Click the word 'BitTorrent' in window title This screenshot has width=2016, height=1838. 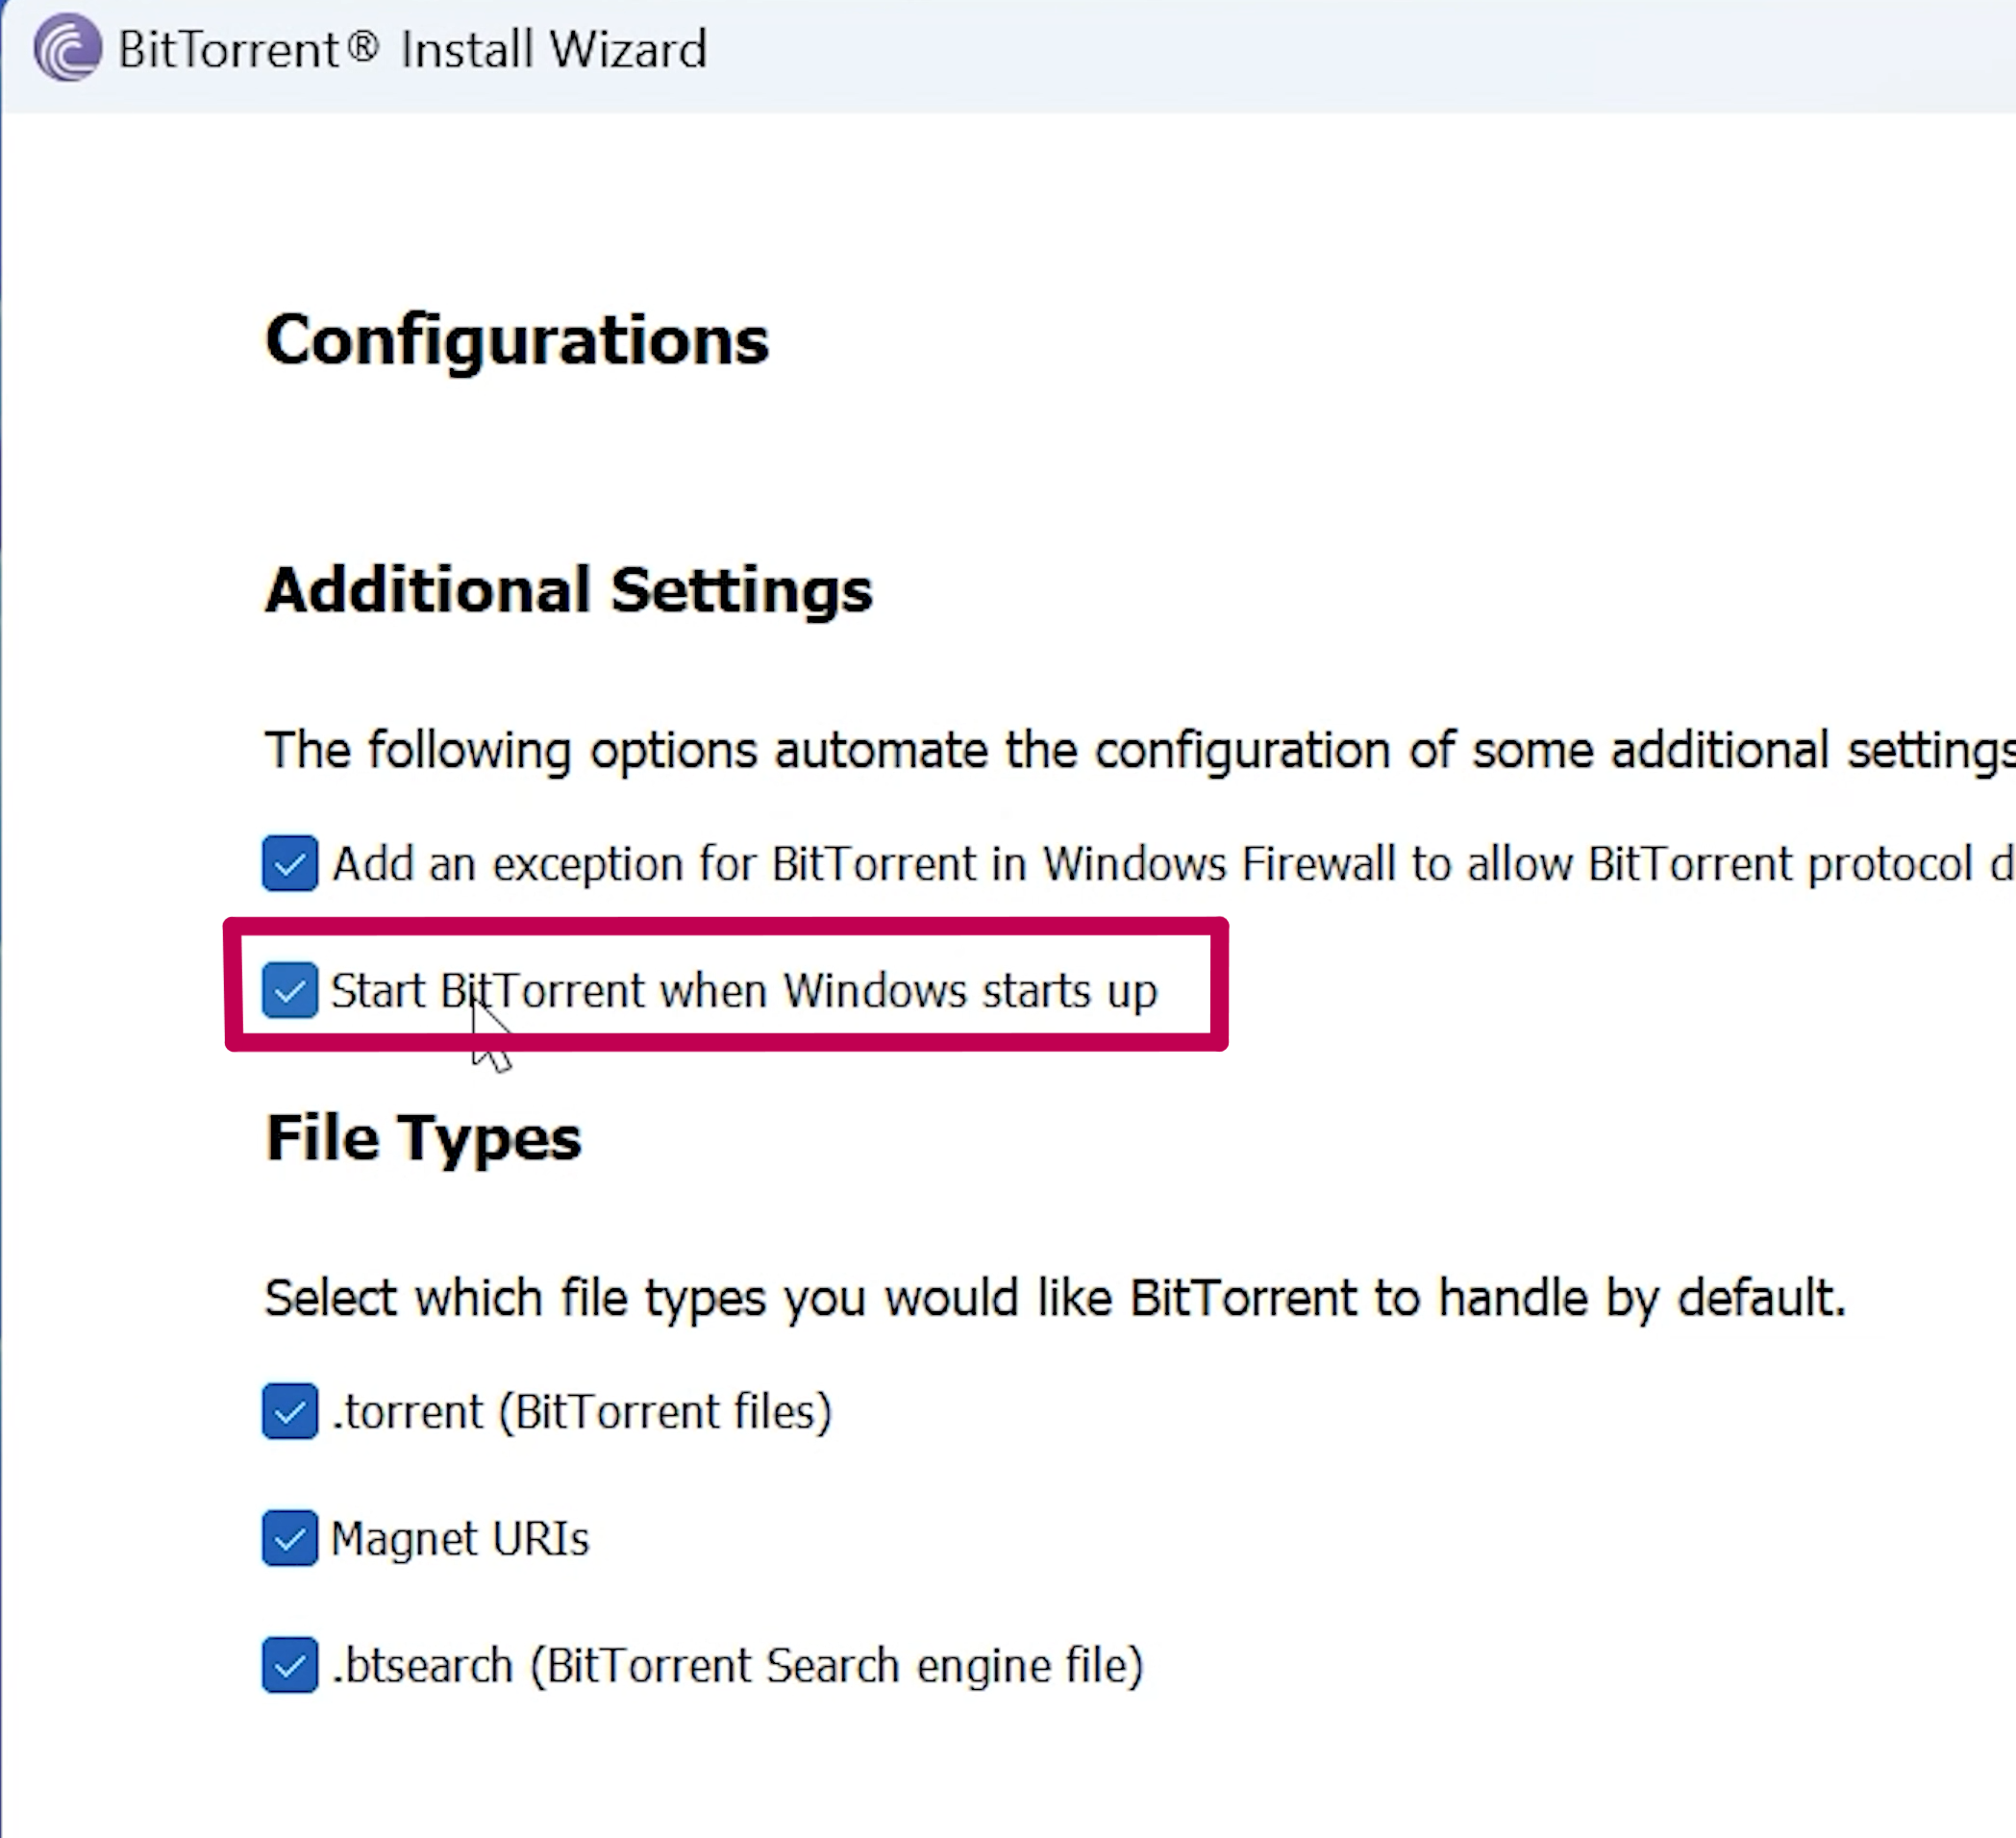tap(230, 49)
